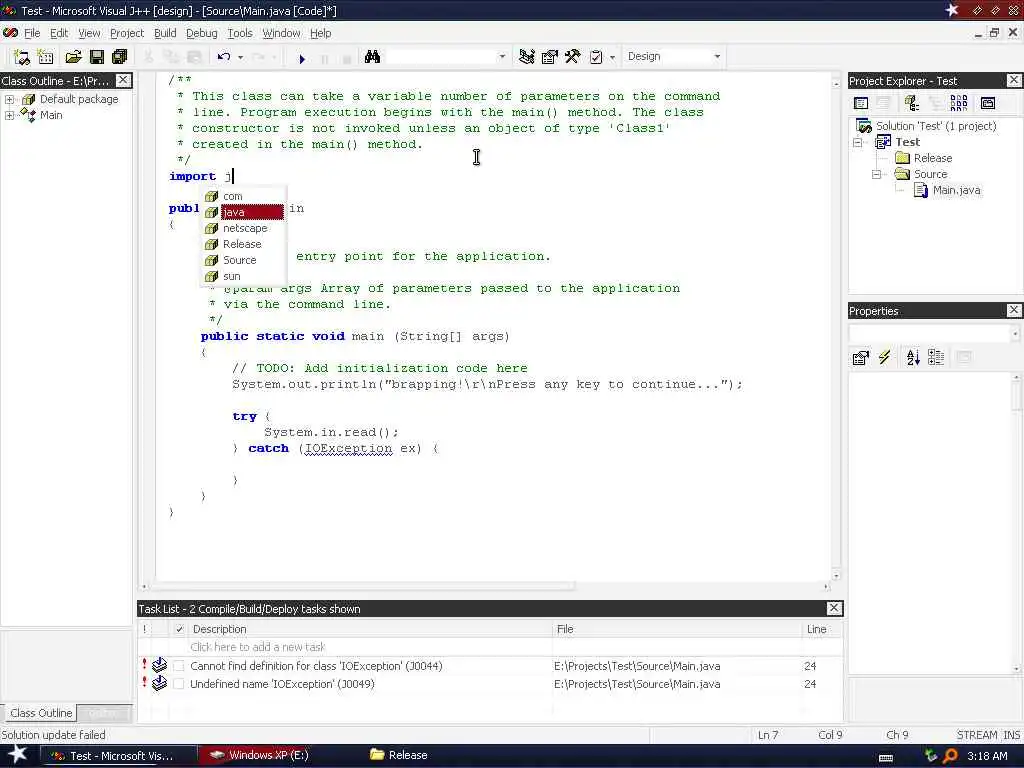
Task: Click the Properties icon in Project Explorer toolbar
Action: click(988, 103)
